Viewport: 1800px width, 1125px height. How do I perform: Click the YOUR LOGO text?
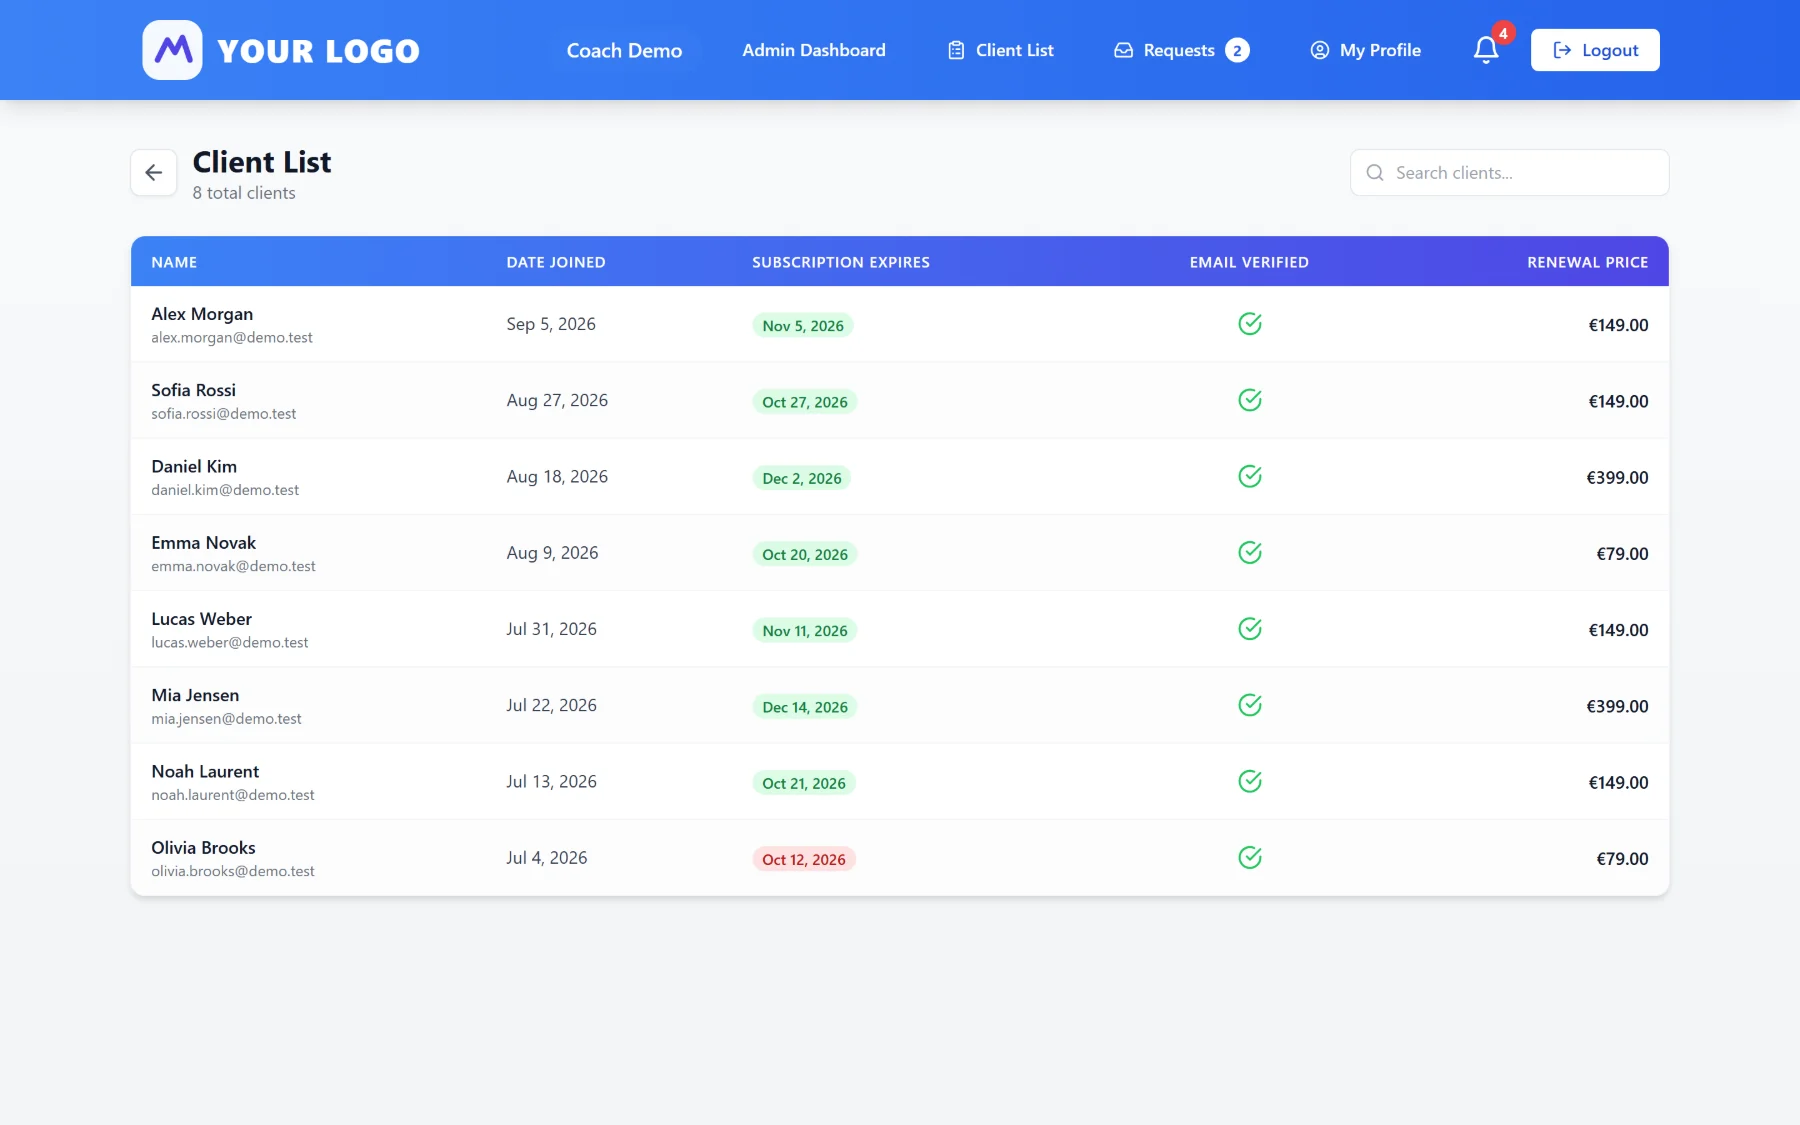(318, 51)
